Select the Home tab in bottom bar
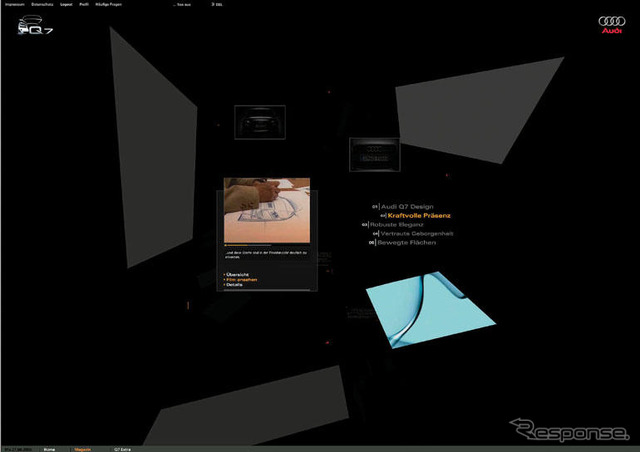 pyautogui.click(x=49, y=449)
